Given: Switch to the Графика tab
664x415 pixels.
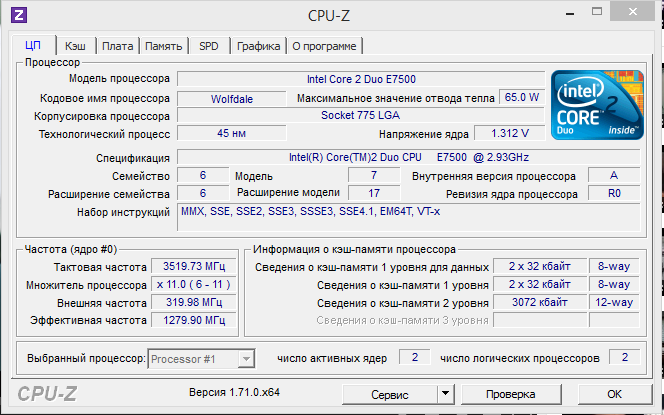Looking at the screenshot, I should pos(258,46).
